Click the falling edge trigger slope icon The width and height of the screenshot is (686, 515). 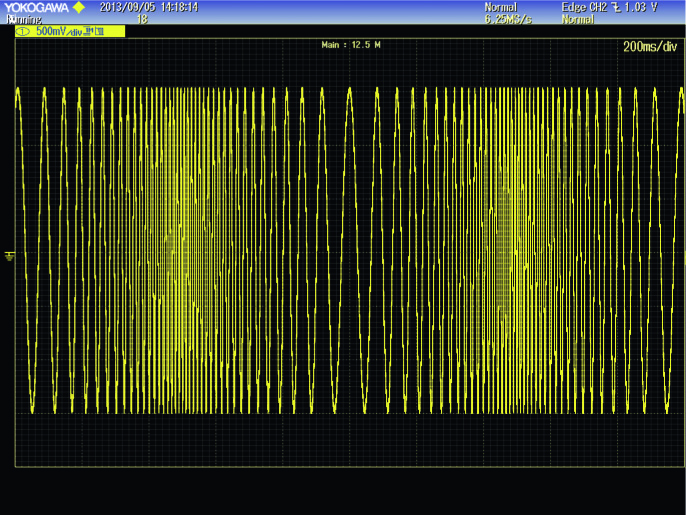click(616, 7)
